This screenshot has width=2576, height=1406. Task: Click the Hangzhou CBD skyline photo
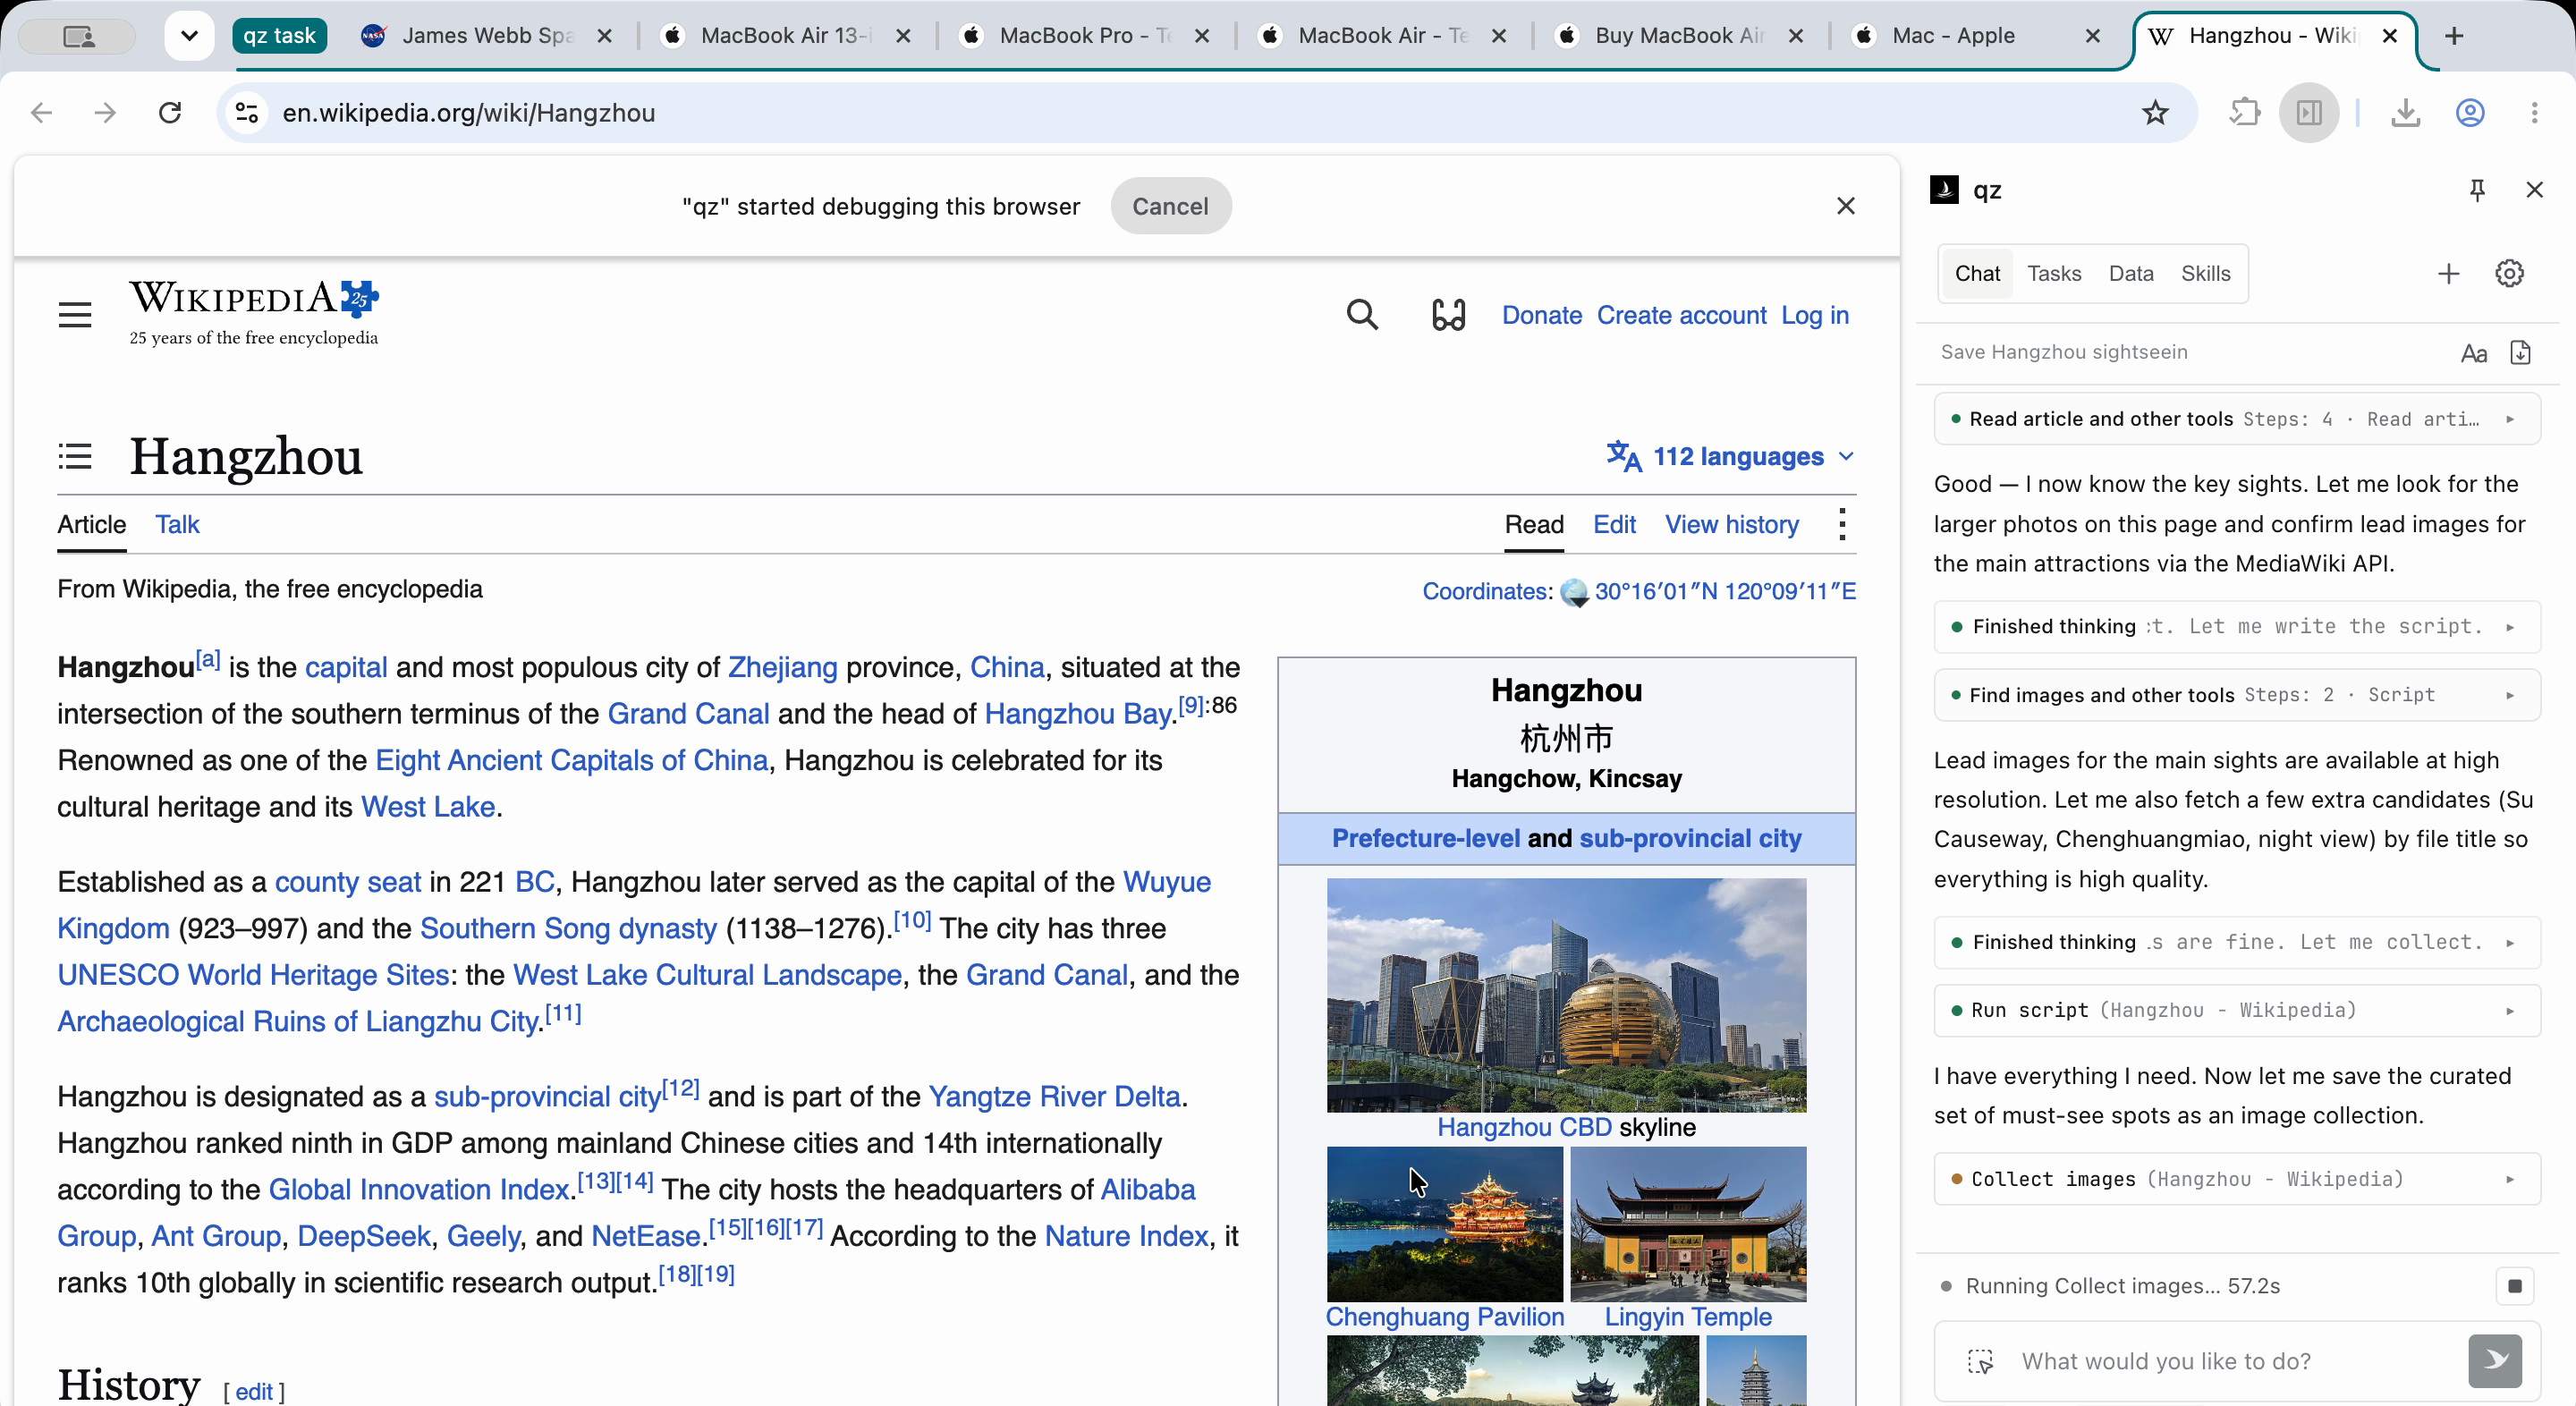tap(1566, 995)
